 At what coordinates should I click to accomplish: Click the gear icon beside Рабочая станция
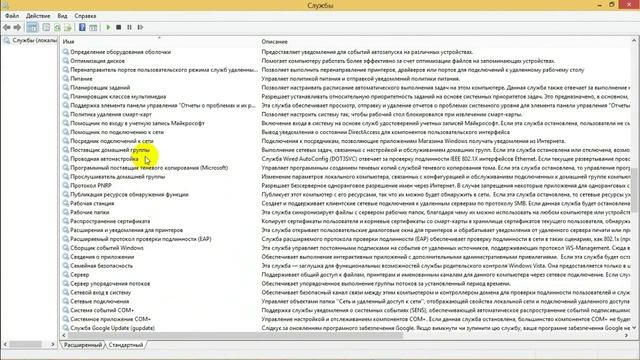click(66, 203)
